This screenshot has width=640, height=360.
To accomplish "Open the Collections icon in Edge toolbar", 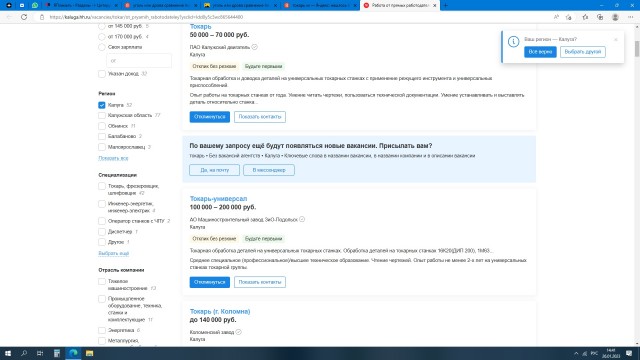I will coord(600,17).
